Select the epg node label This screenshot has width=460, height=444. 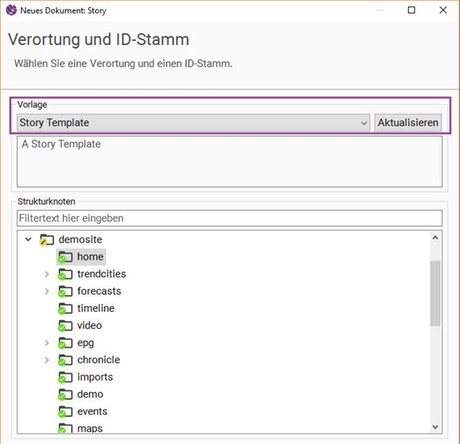point(86,343)
